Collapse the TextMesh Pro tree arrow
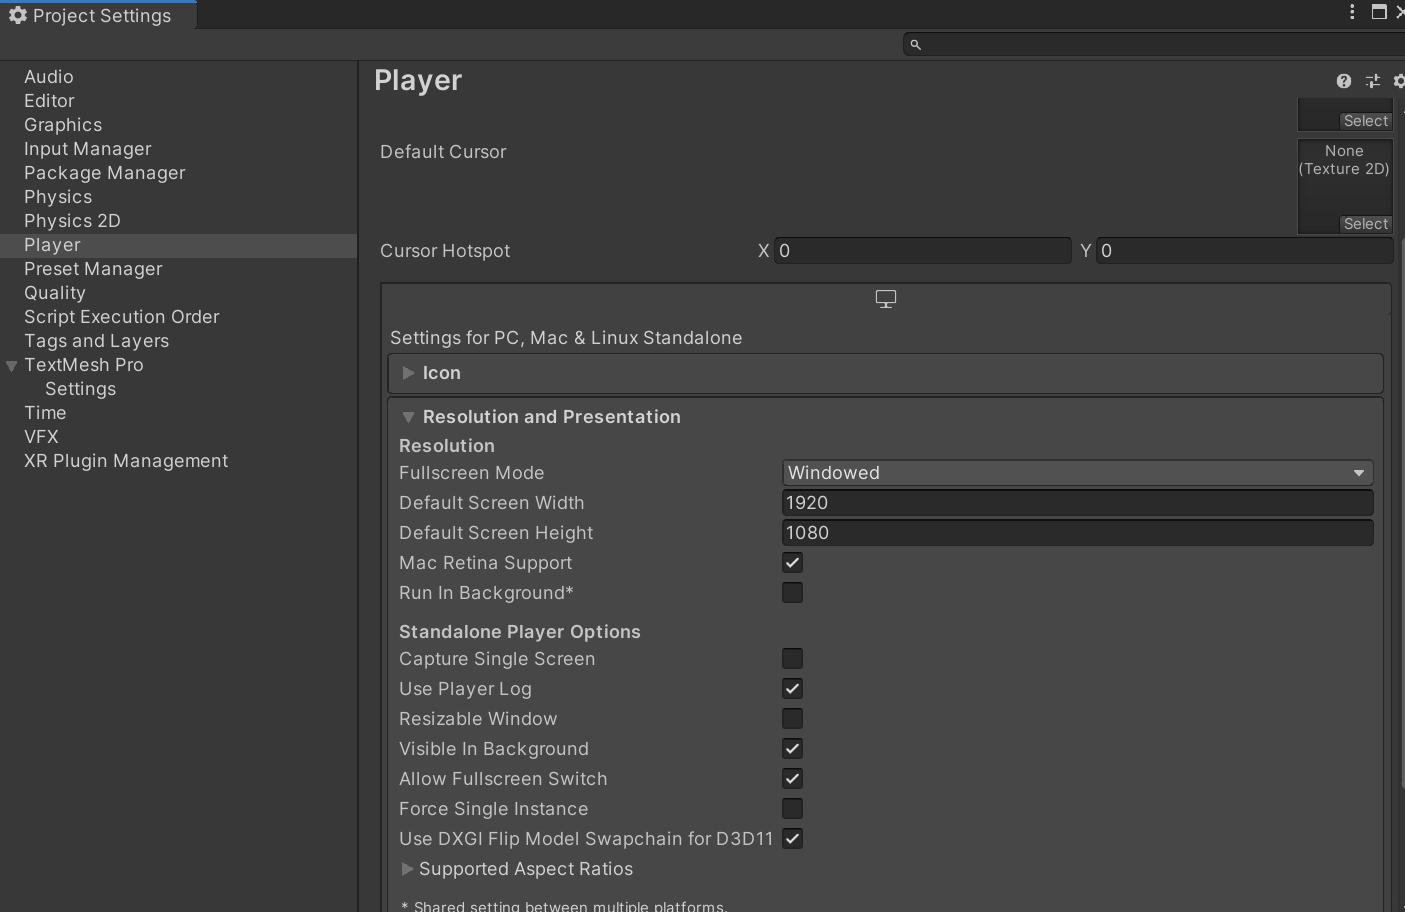The image size is (1405, 912). pyautogui.click(x=12, y=366)
